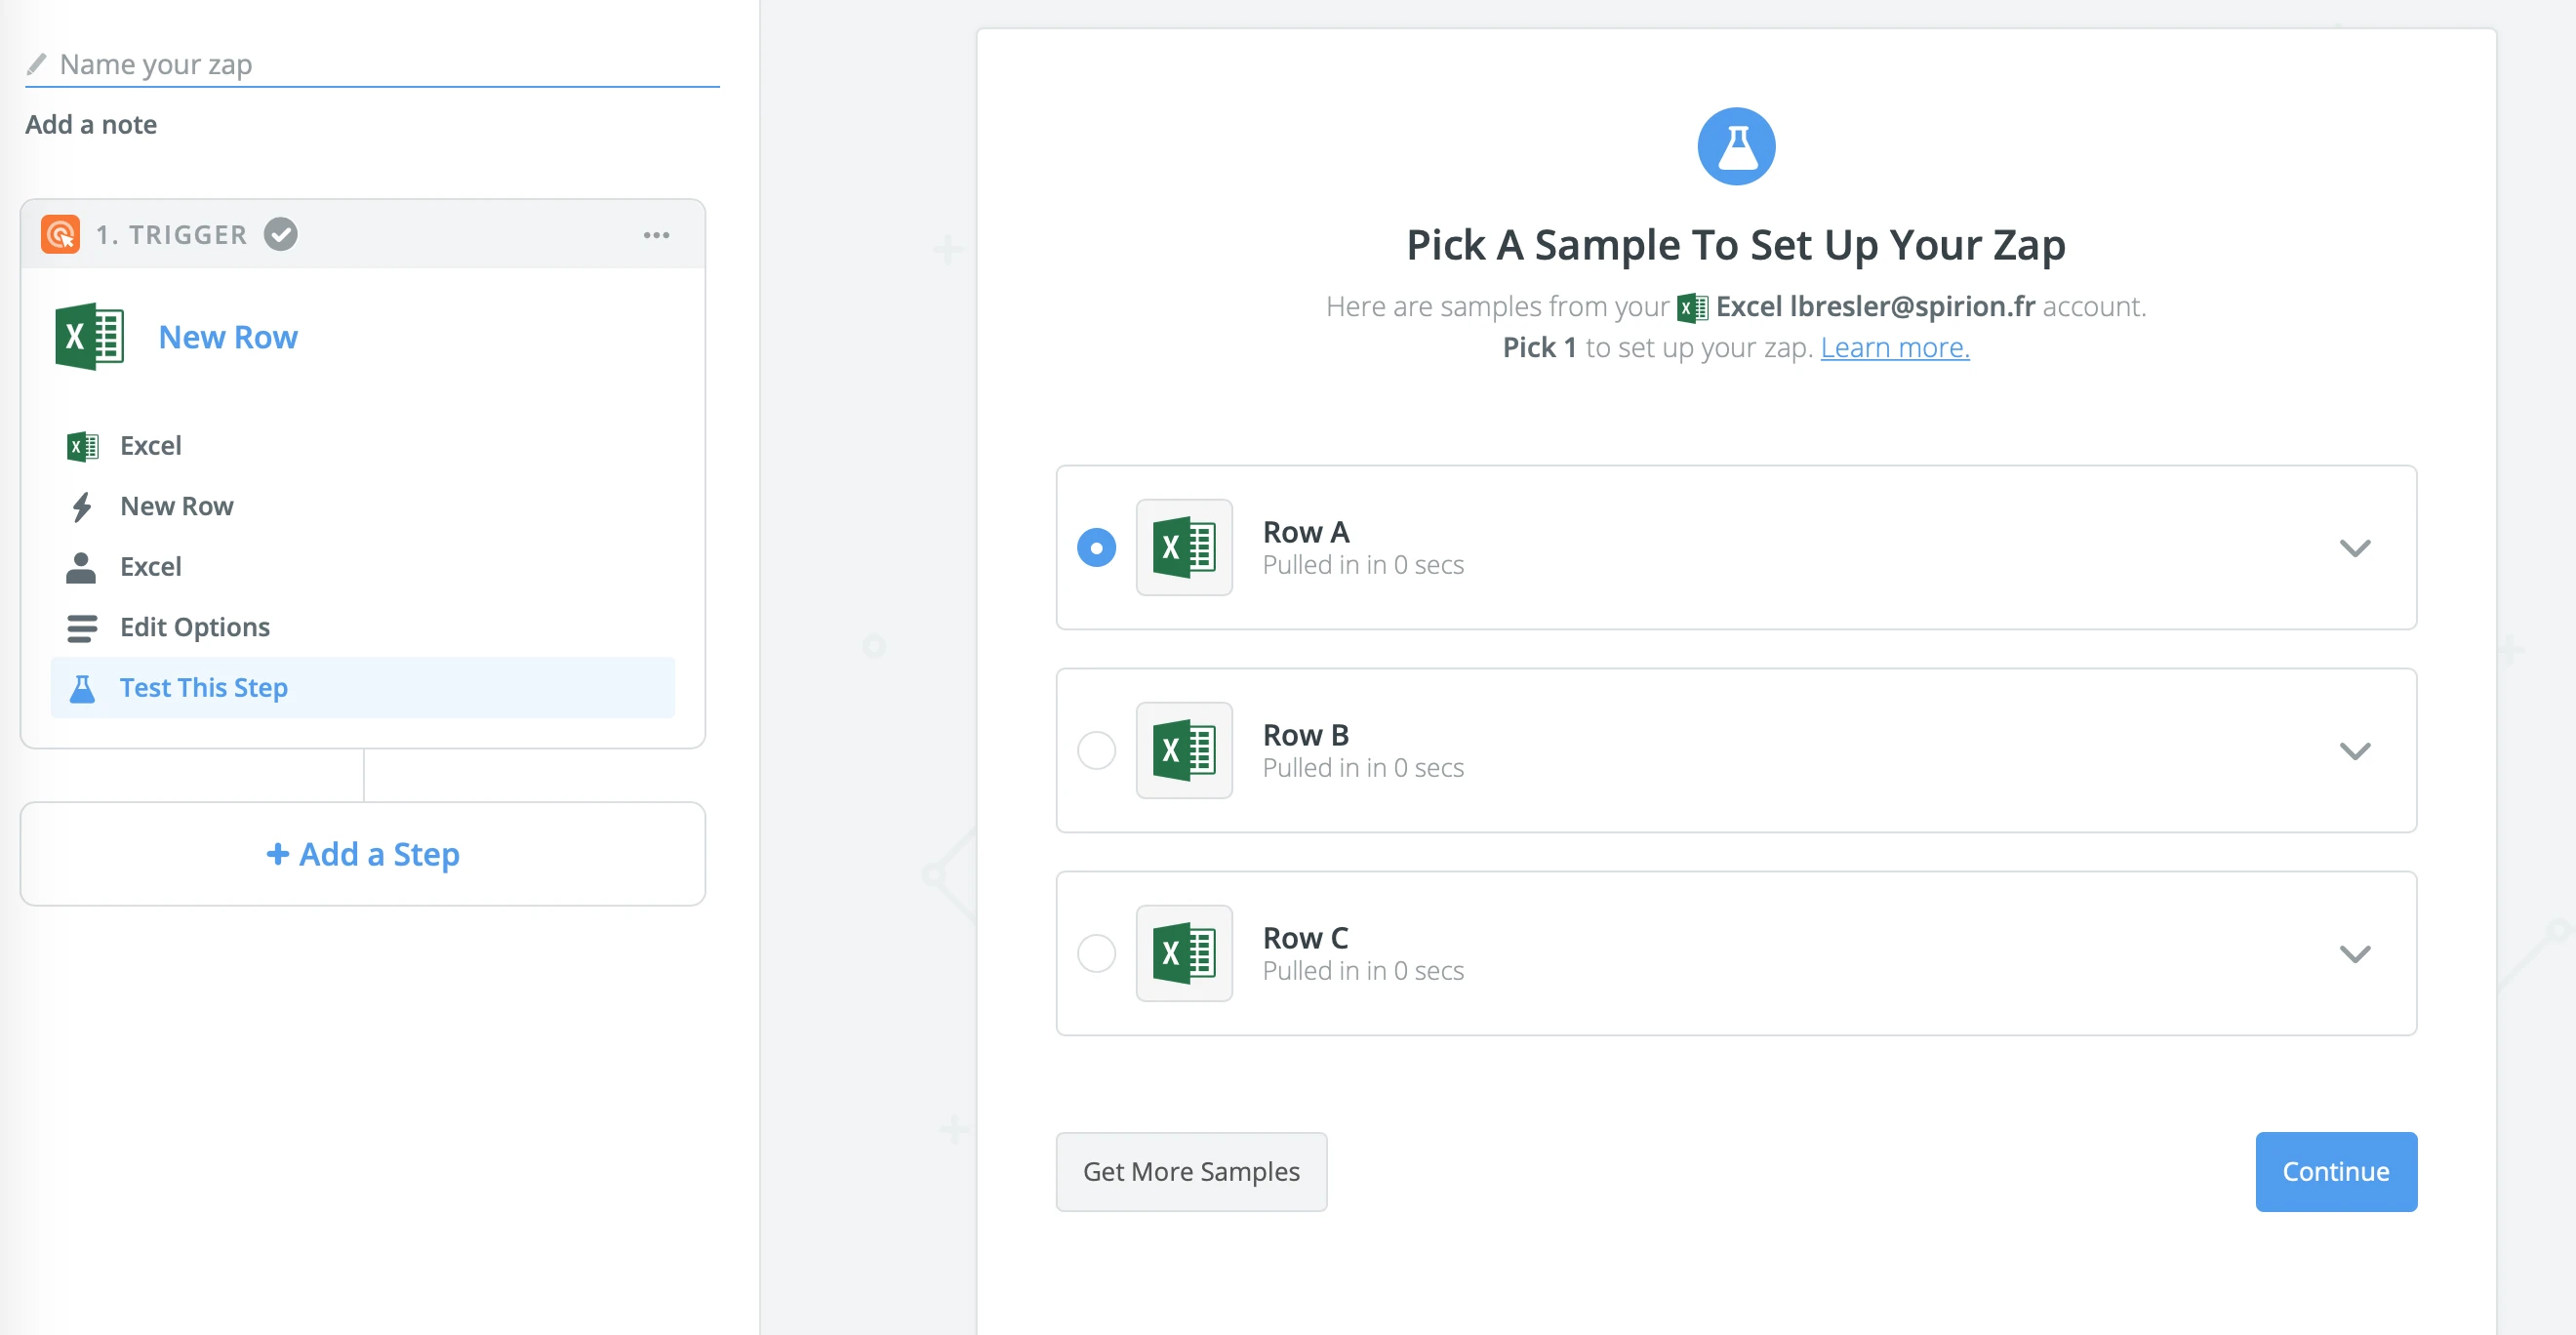Expand Row A sample details chevron
Viewport: 2576px width, 1335px height.
click(x=2355, y=548)
